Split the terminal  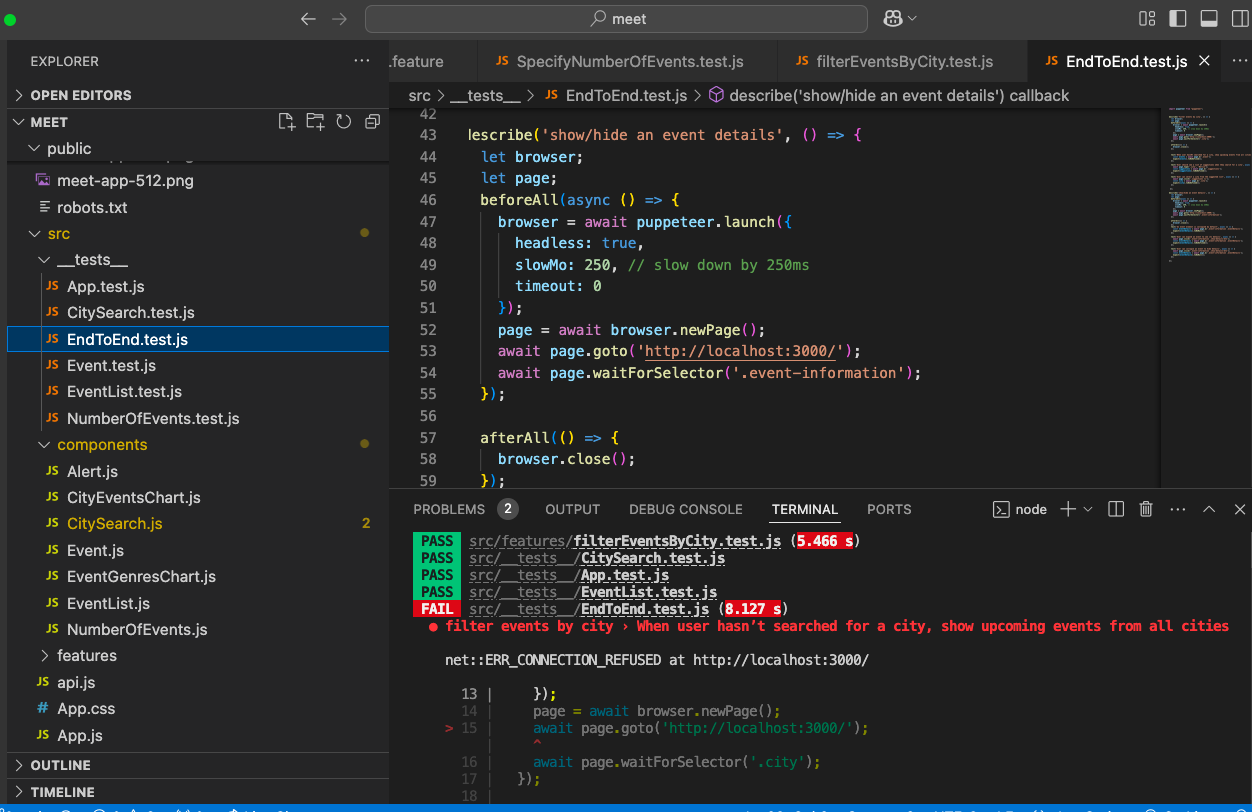1117,509
